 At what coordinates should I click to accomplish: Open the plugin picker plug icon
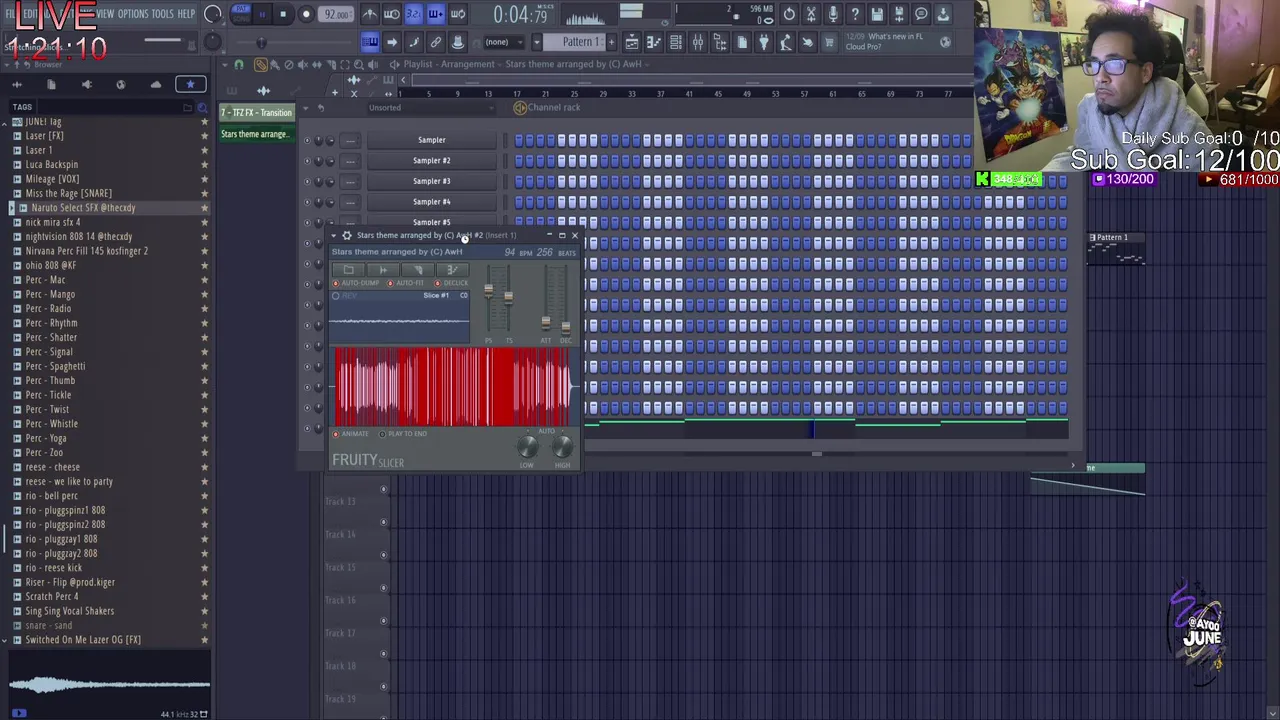[764, 42]
